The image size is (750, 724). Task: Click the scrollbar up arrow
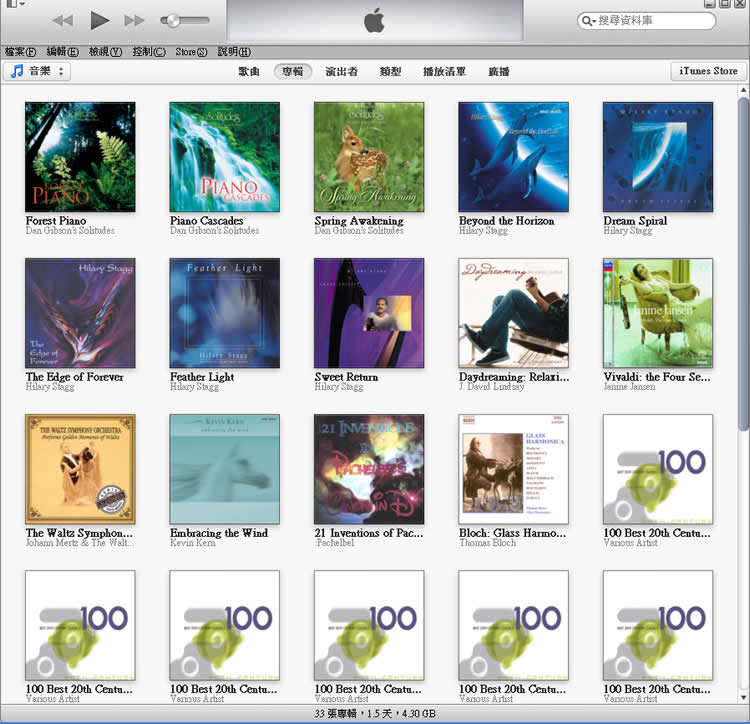click(x=744, y=90)
